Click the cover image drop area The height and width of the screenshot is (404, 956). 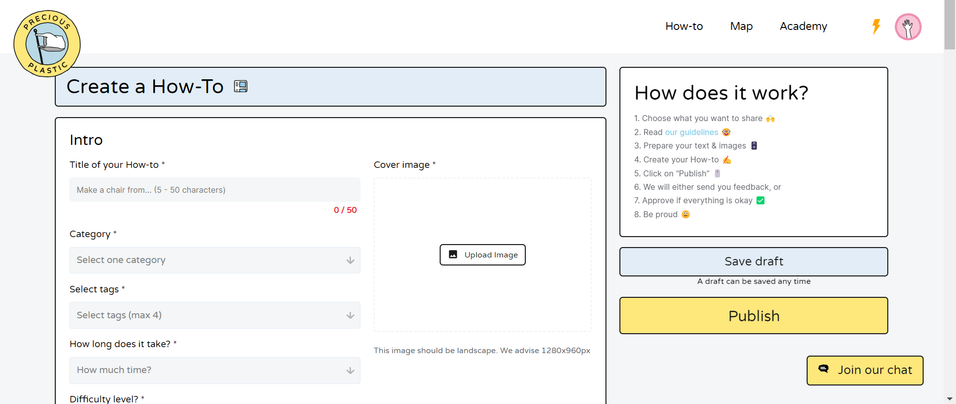pos(482,255)
